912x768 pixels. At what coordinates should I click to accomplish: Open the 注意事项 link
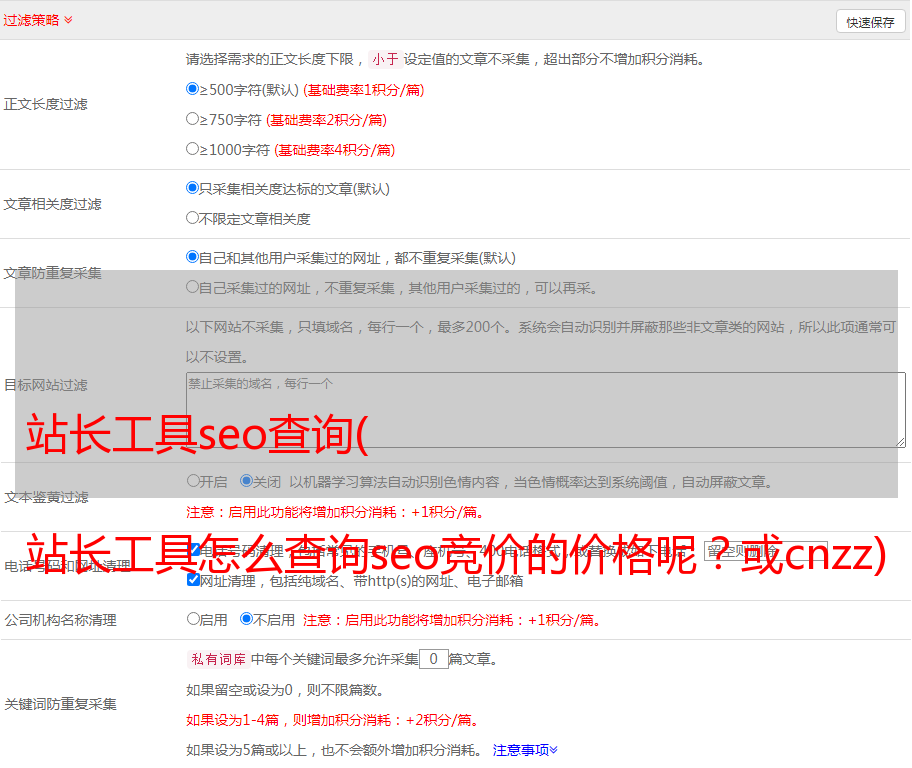pos(525,750)
